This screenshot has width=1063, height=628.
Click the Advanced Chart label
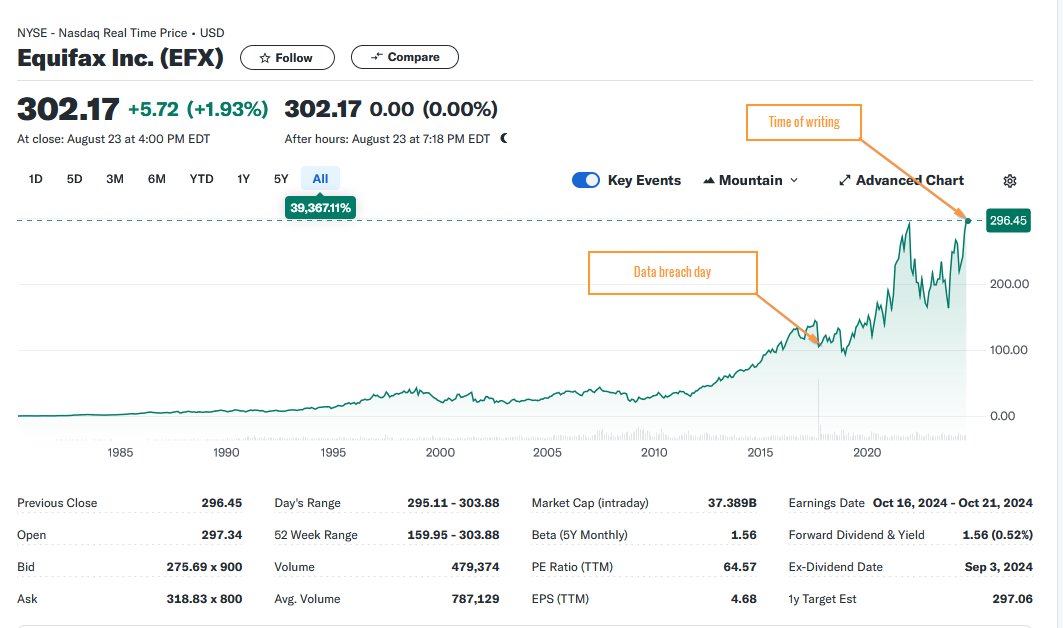pyautogui.click(x=910, y=180)
